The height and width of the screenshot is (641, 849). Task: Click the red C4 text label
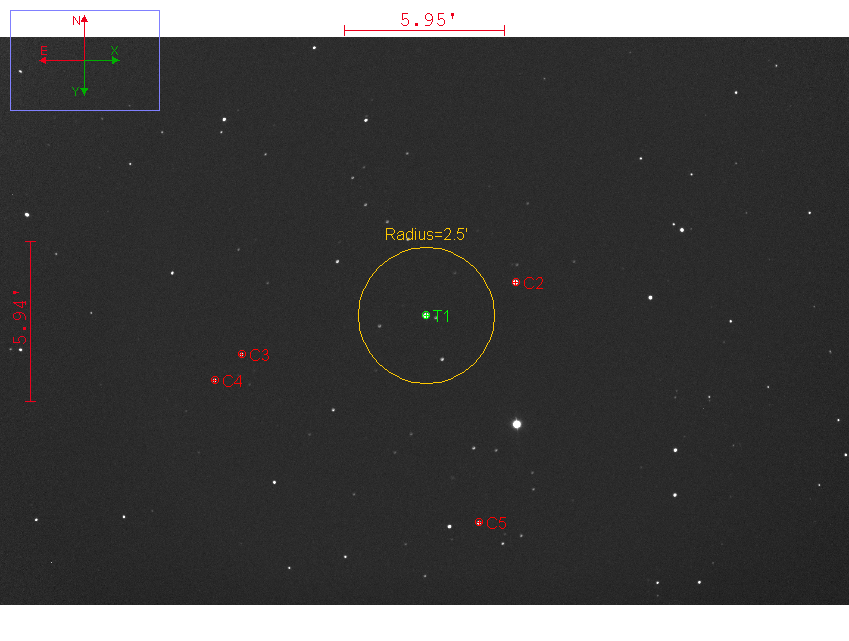click(232, 381)
